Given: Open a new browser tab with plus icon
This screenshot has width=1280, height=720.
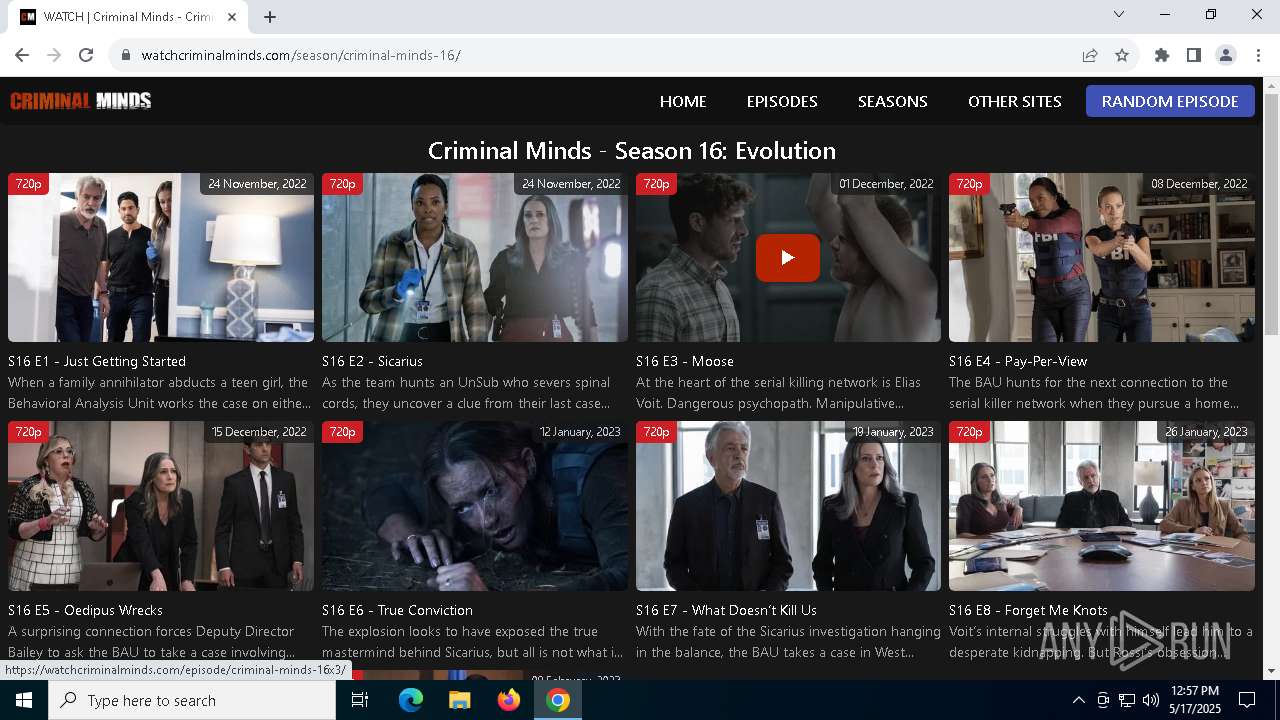Looking at the screenshot, I should [270, 17].
